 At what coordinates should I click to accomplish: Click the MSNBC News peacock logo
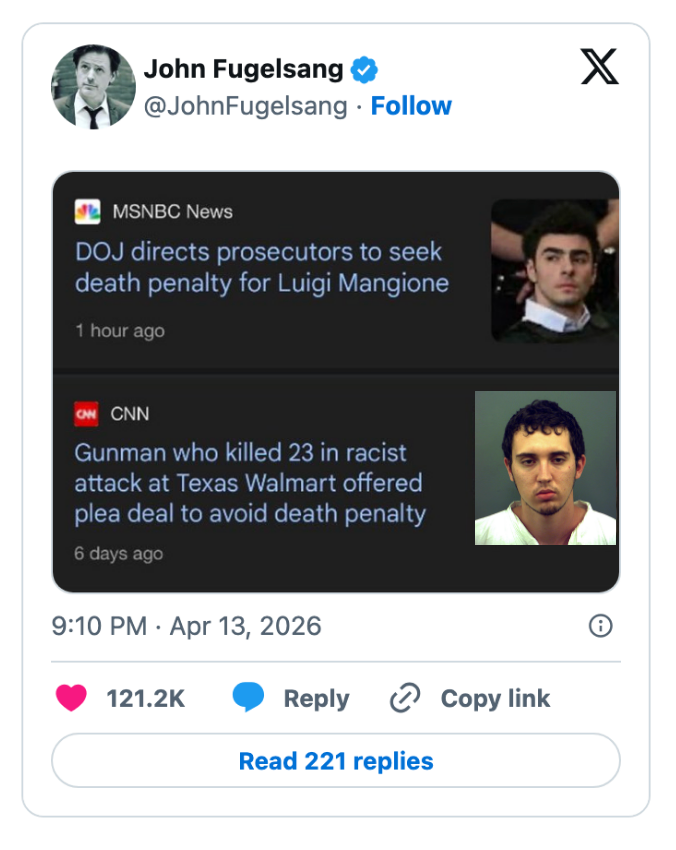pos(88,212)
